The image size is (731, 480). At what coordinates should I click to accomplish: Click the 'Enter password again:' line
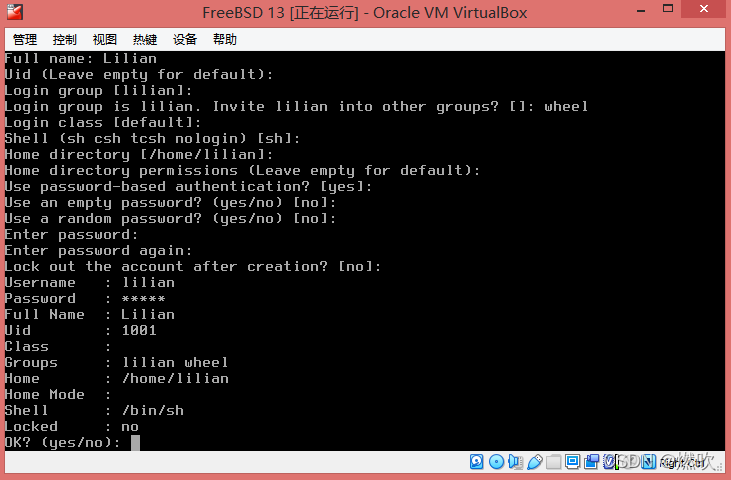pyautogui.click(x=98, y=250)
